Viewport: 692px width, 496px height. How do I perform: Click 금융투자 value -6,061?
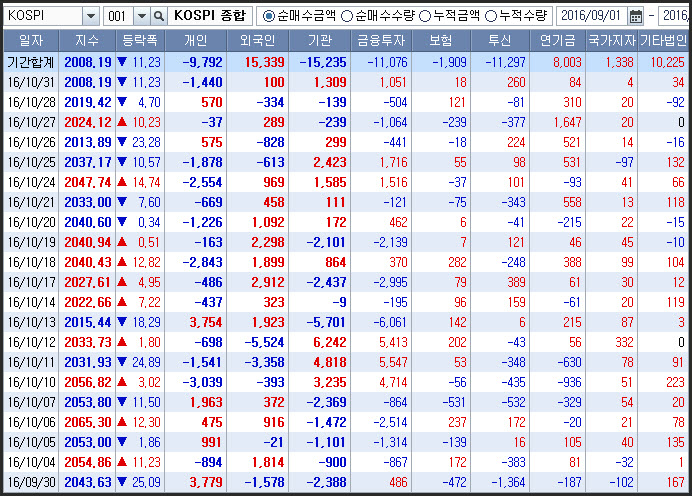pyautogui.click(x=390, y=323)
